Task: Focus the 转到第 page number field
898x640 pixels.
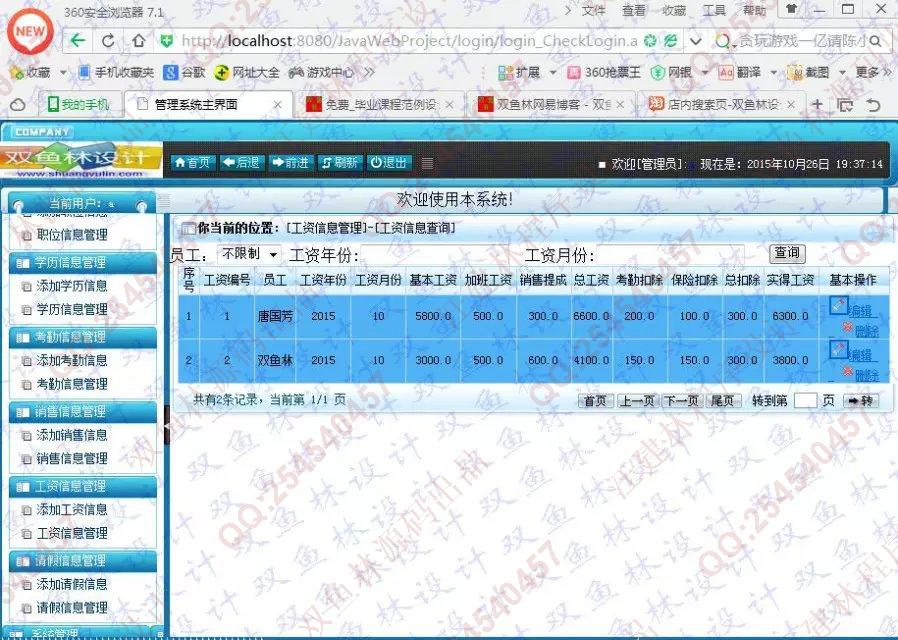Action: coord(805,401)
